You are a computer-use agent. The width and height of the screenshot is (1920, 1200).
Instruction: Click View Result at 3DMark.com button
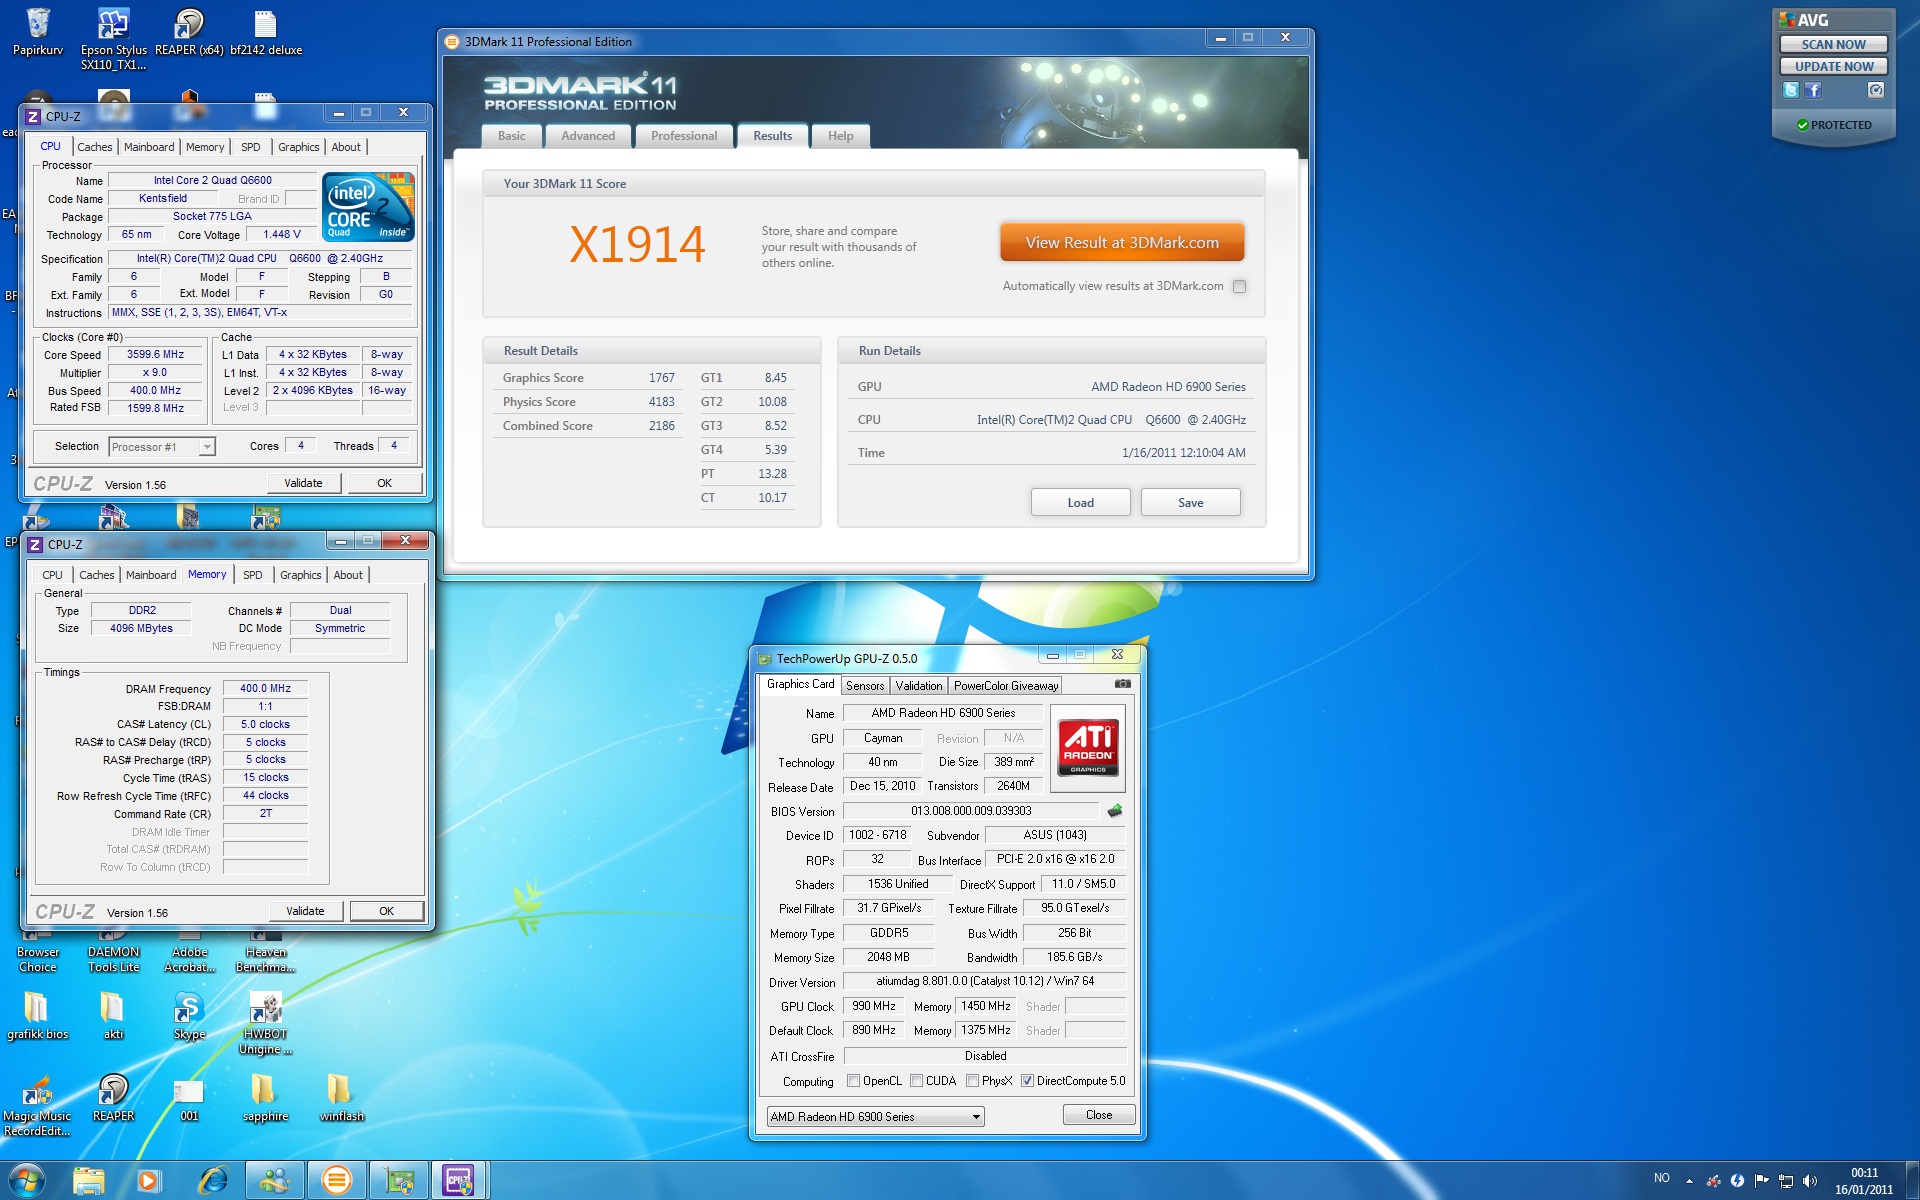click(1122, 243)
